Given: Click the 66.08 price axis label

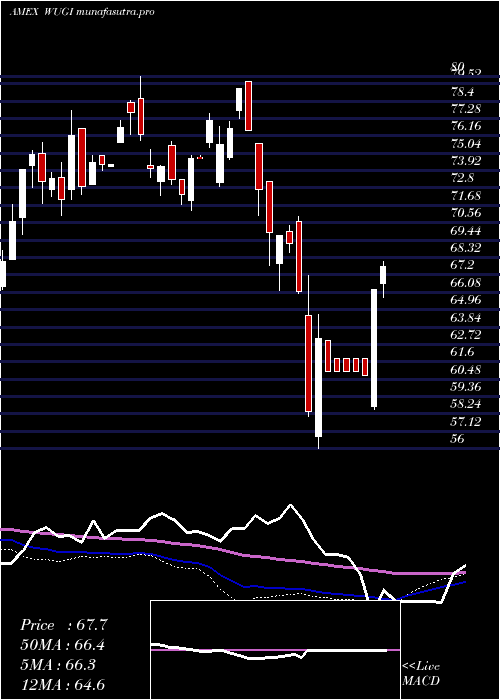Looking at the screenshot, I should 466,283.
